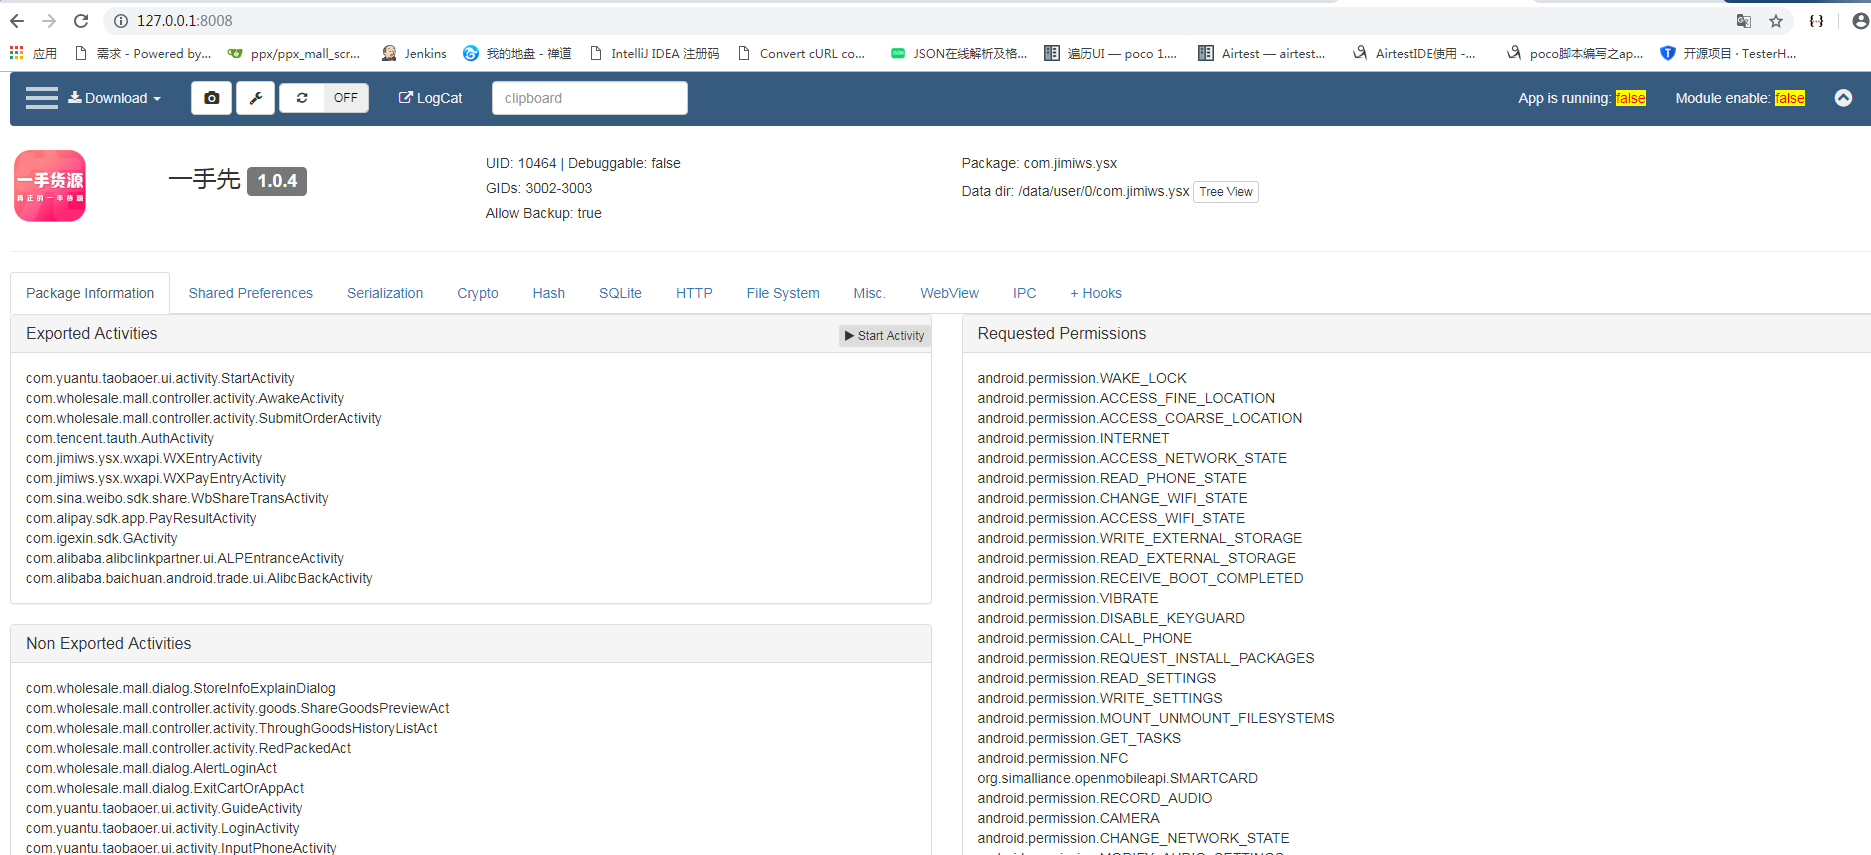This screenshot has width=1871, height=855.
Task: Select the WXPayEntryActivity entry
Action: [156, 478]
